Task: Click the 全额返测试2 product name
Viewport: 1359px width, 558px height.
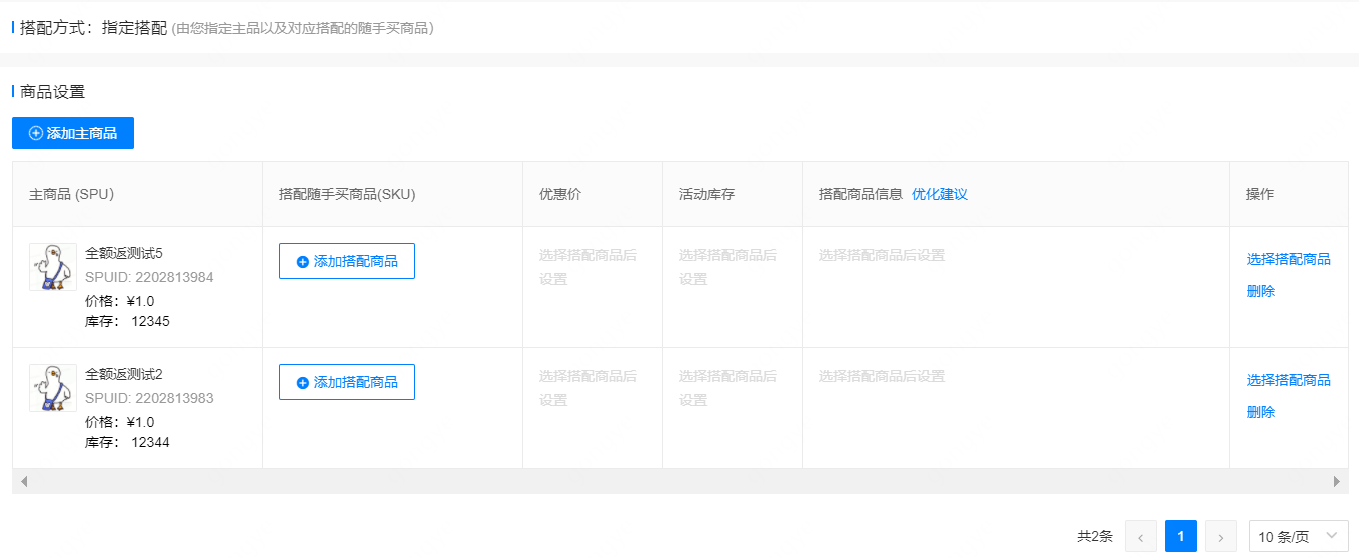Action: pos(124,374)
